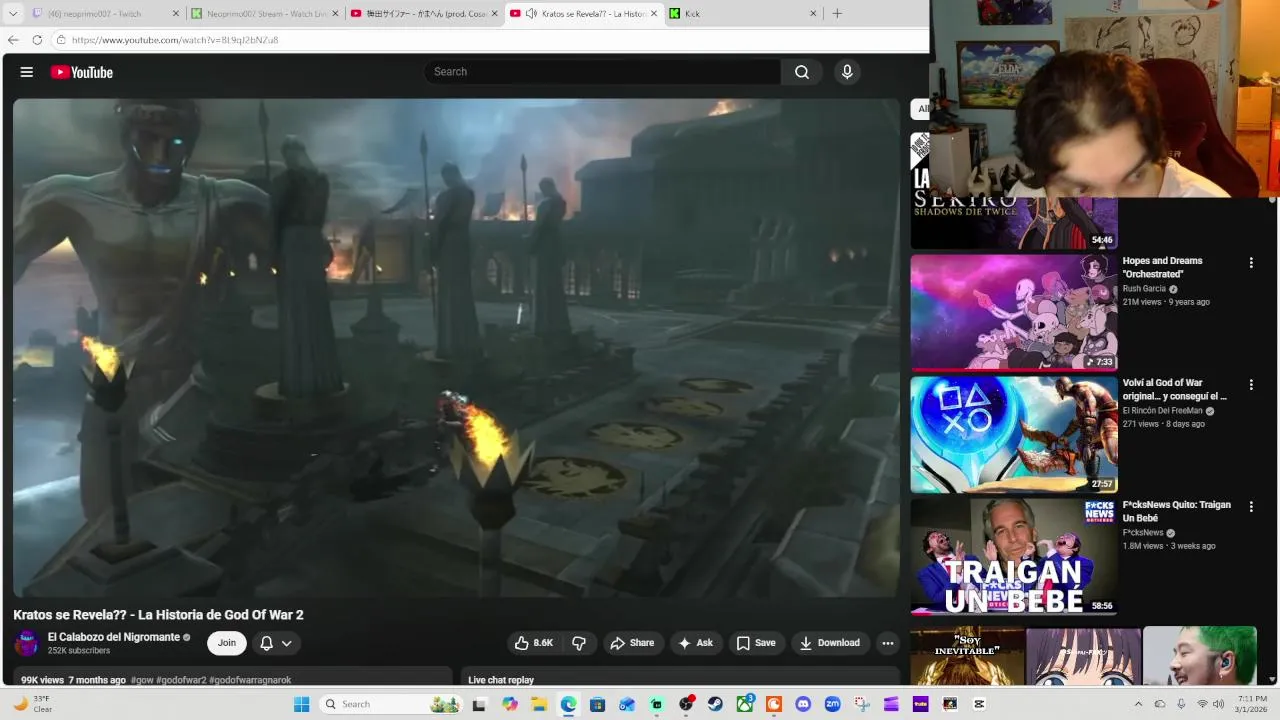
Task: Open Discord from the taskbar
Action: [802, 704]
